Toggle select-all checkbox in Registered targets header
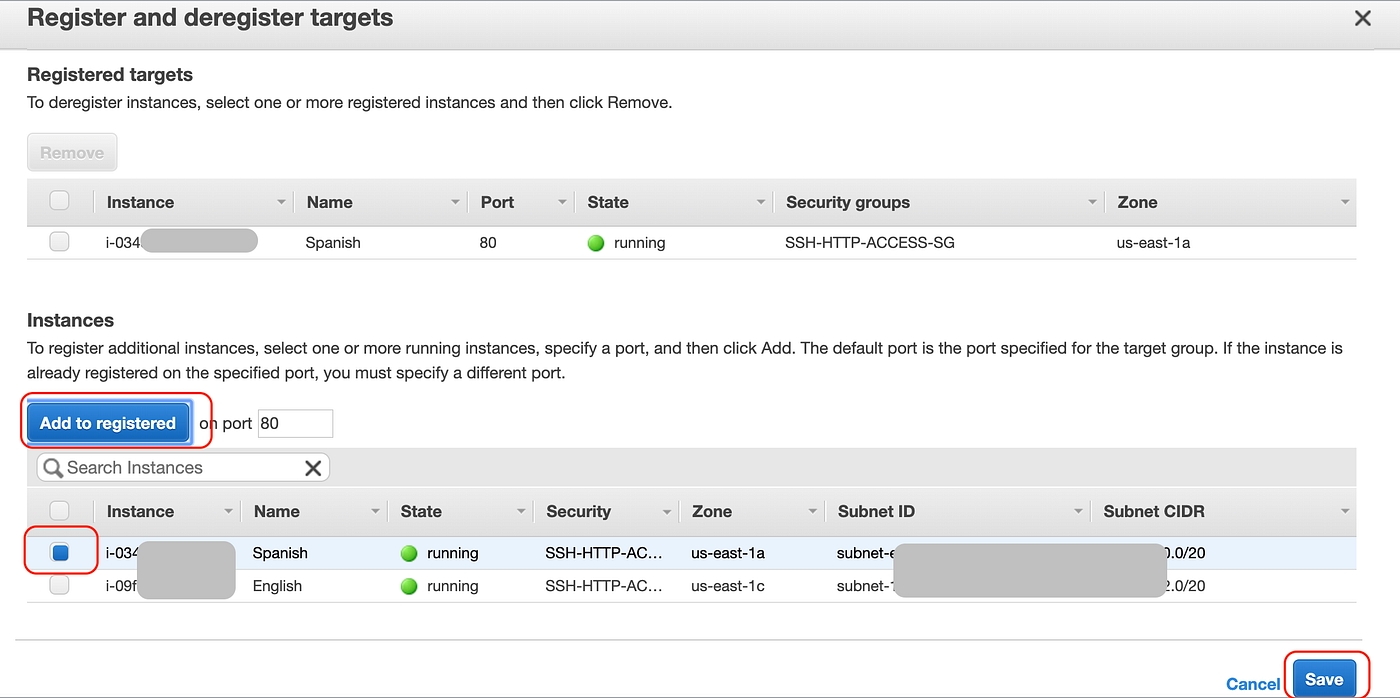 coord(60,201)
